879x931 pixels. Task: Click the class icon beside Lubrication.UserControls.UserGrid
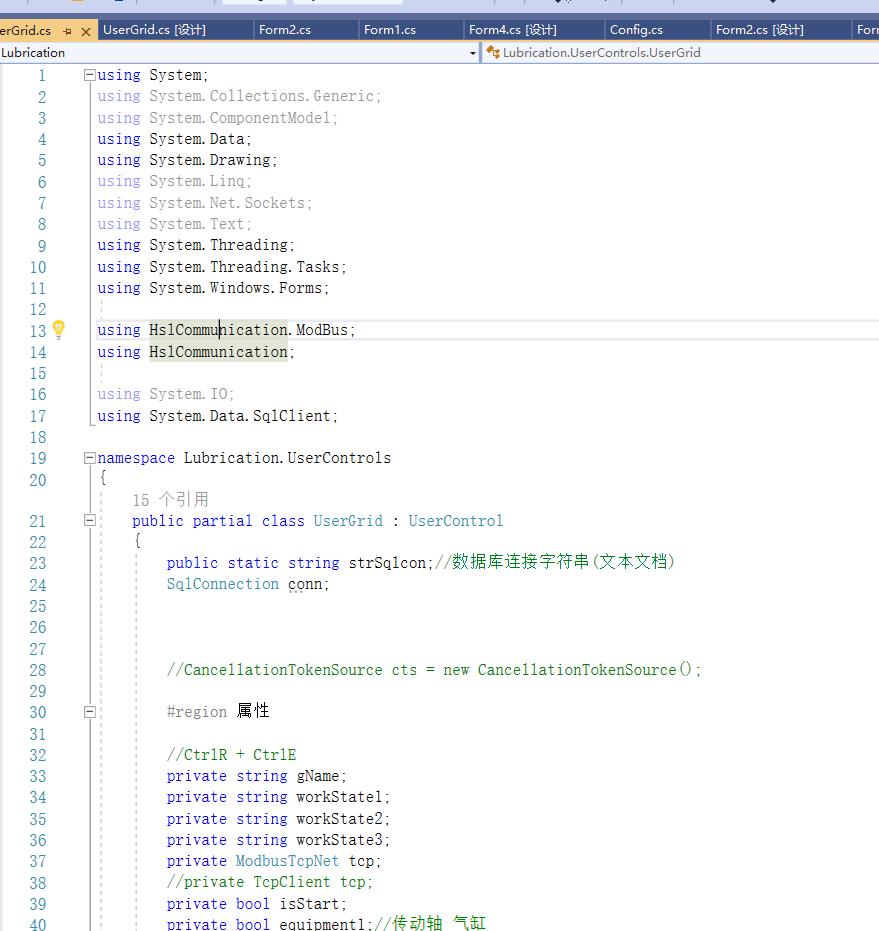click(493, 52)
